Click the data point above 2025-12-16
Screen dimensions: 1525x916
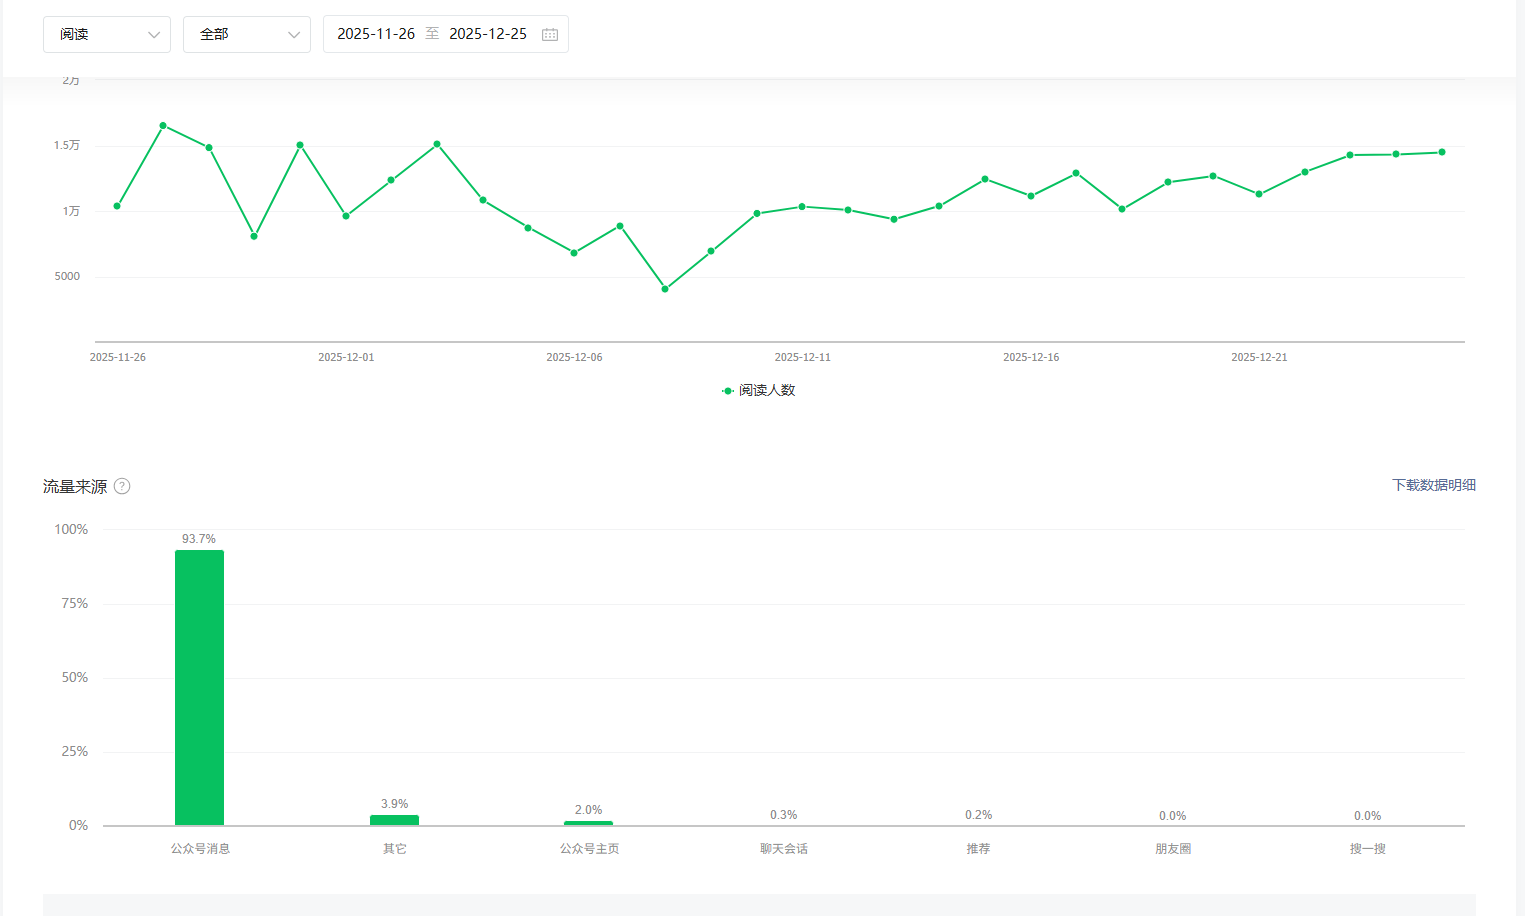click(x=1031, y=196)
